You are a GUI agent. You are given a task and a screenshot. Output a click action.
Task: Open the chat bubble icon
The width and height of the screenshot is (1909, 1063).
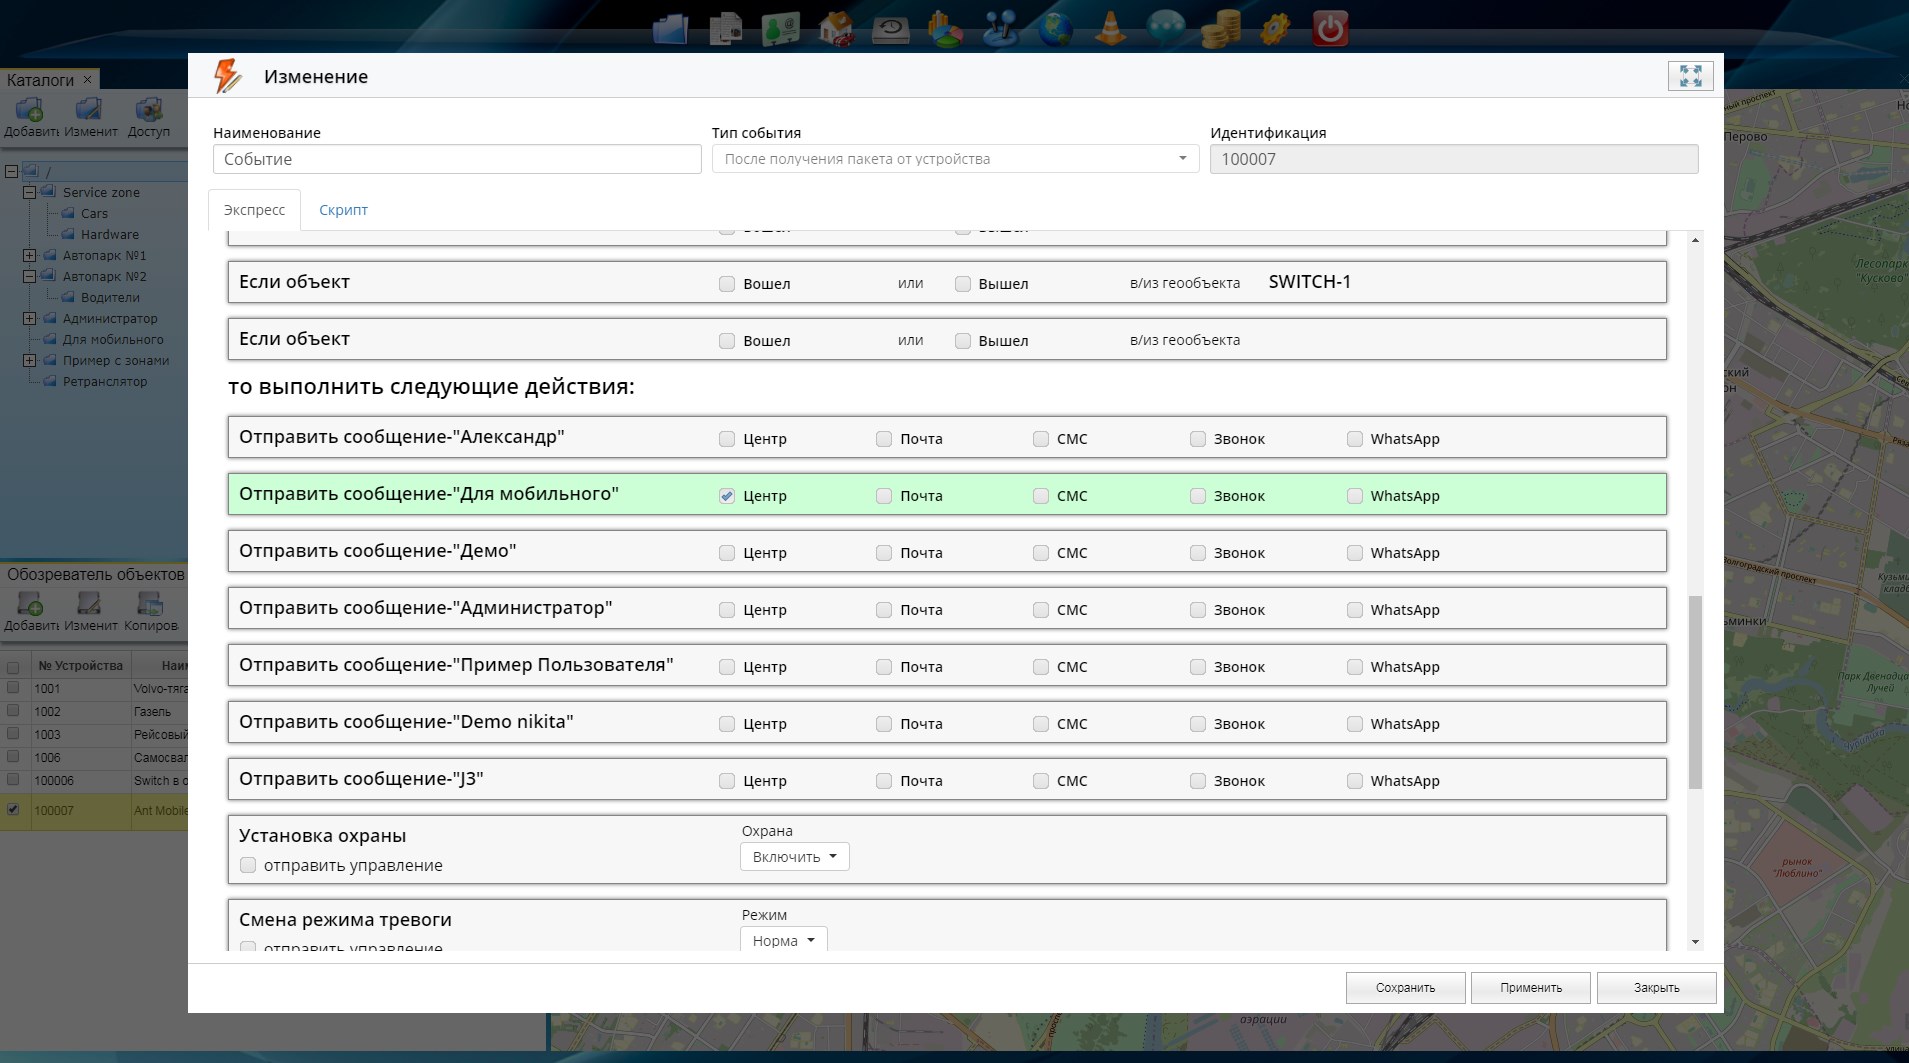click(1165, 28)
